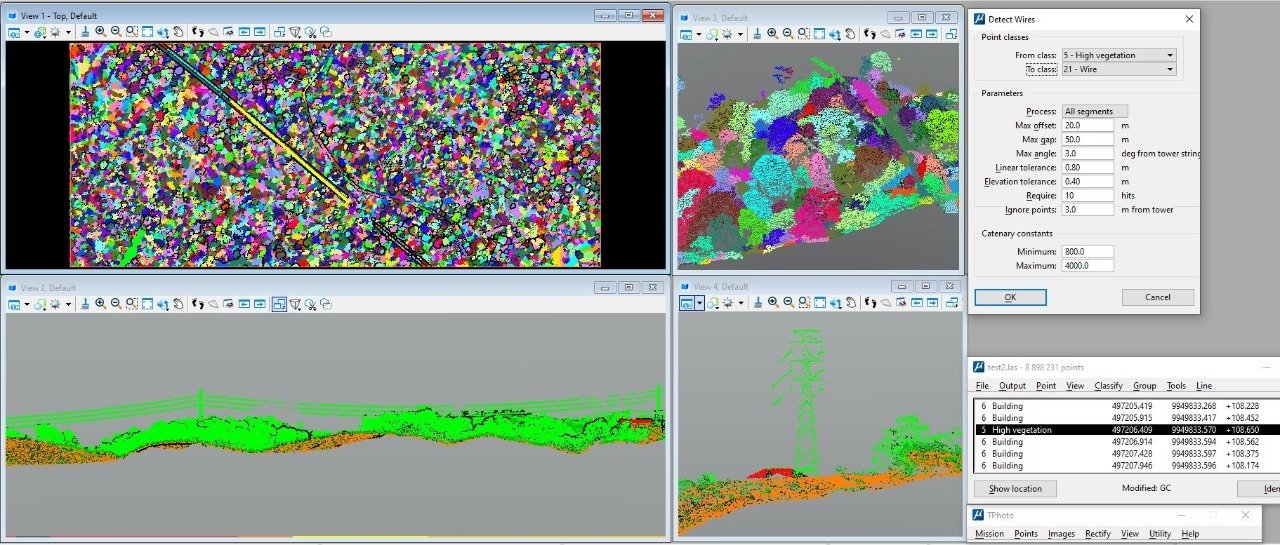This screenshot has width=1280, height=545.
Task: Click Zoom Out icon in View 3 toolbar
Action: pos(788,33)
